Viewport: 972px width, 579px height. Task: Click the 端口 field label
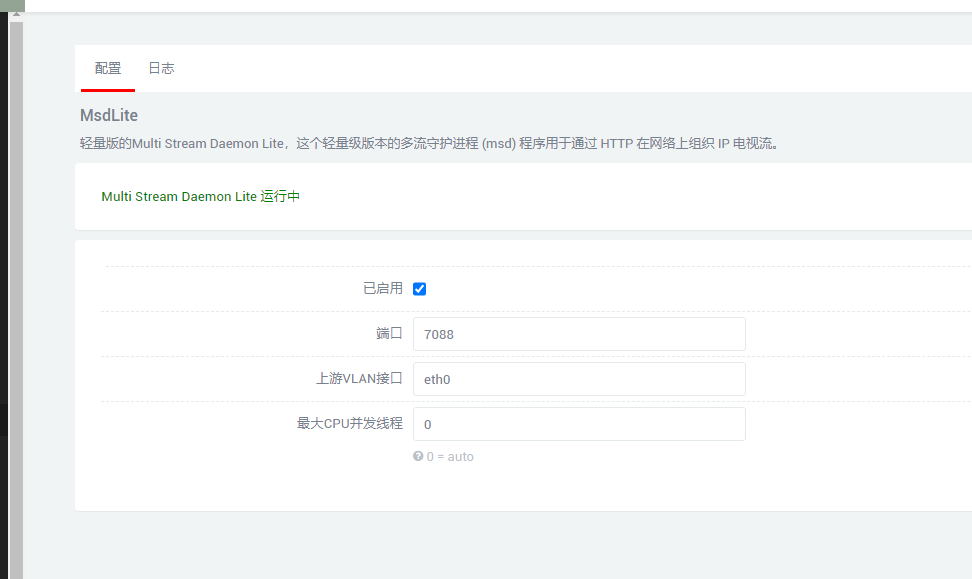(389, 333)
